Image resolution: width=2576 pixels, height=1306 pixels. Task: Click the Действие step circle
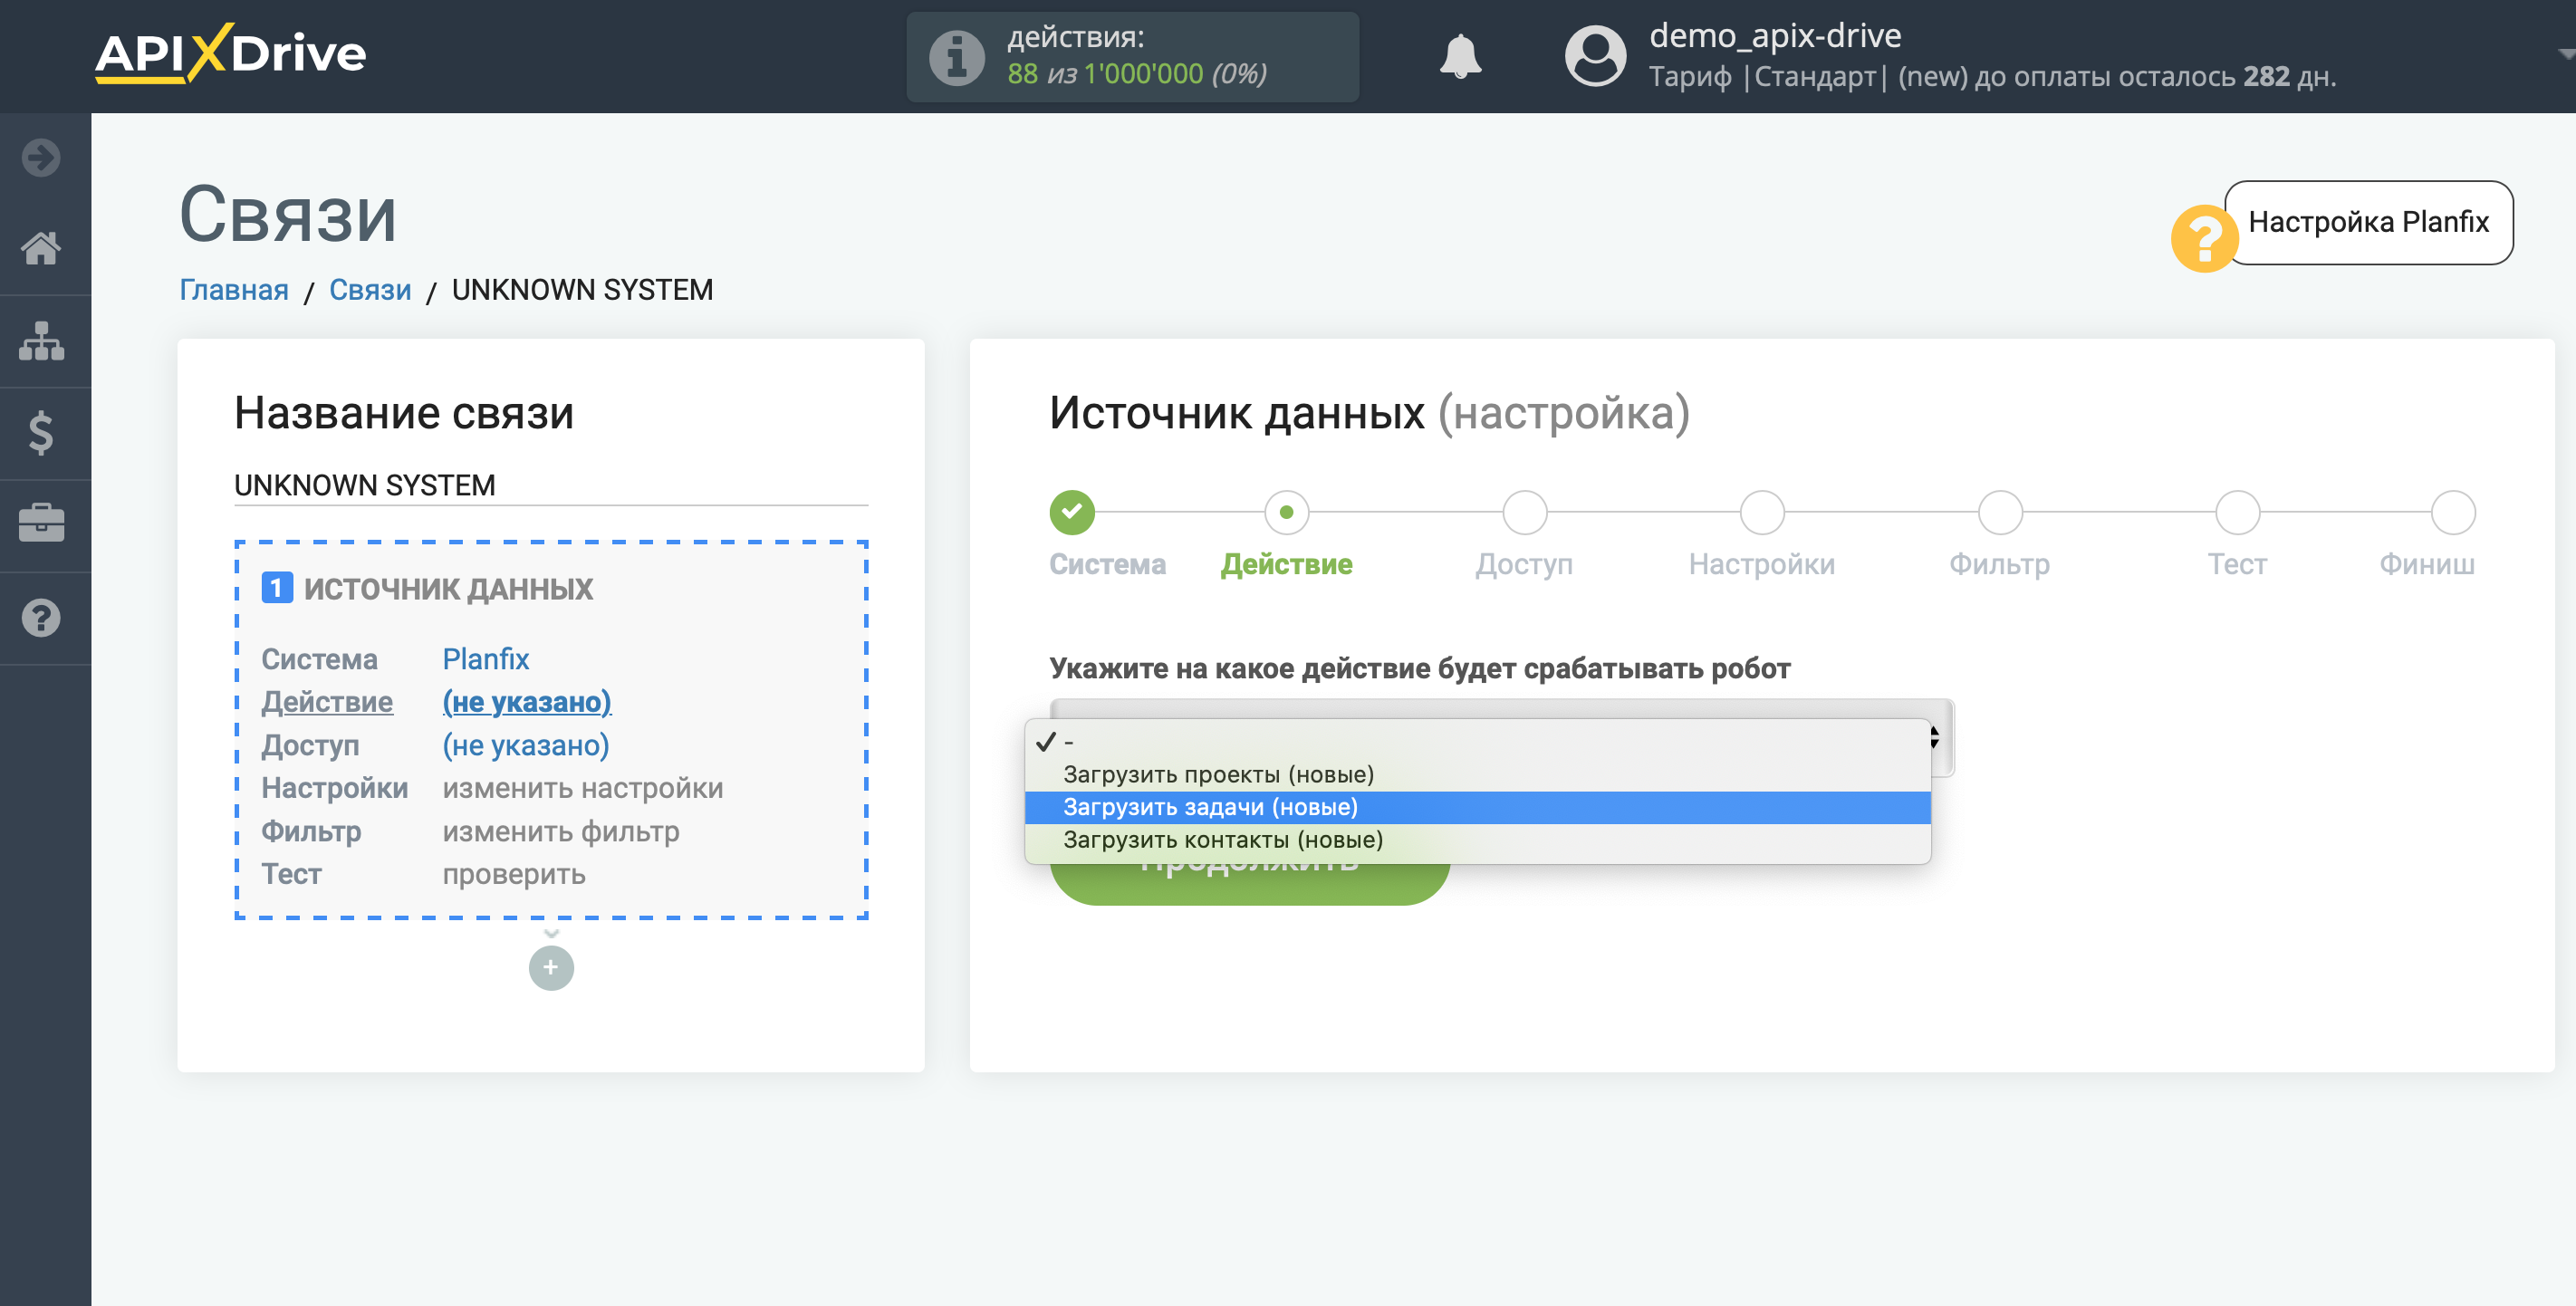[x=1286, y=512]
